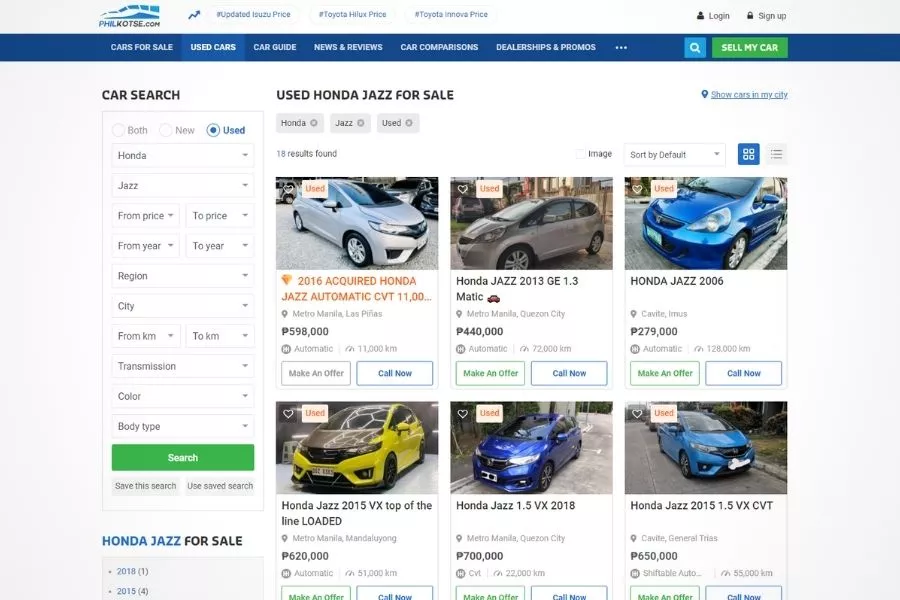The width and height of the screenshot is (900, 600).
Task: Switch listings to list view layout
Action: coord(777,154)
